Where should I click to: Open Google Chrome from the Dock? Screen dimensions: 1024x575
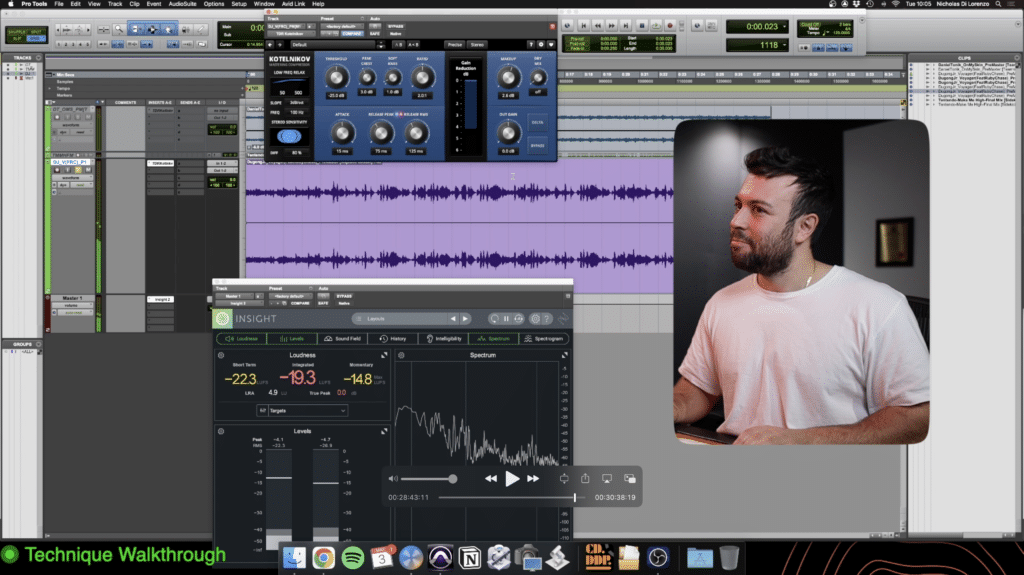coord(323,558)
